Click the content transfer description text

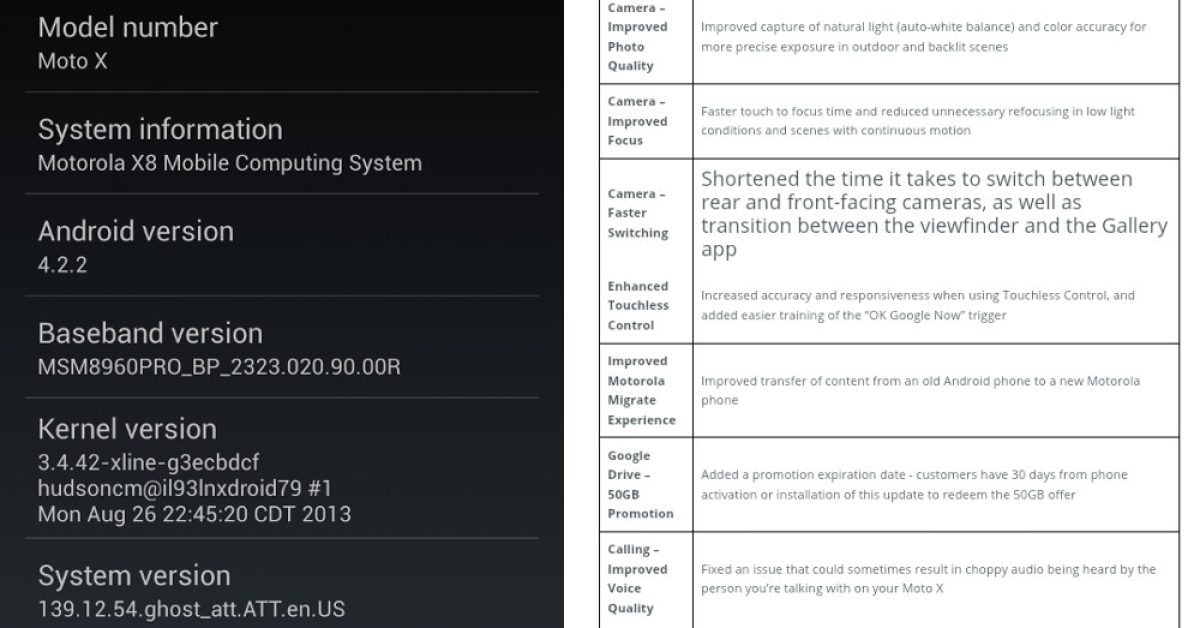click(x=919, y=390)
